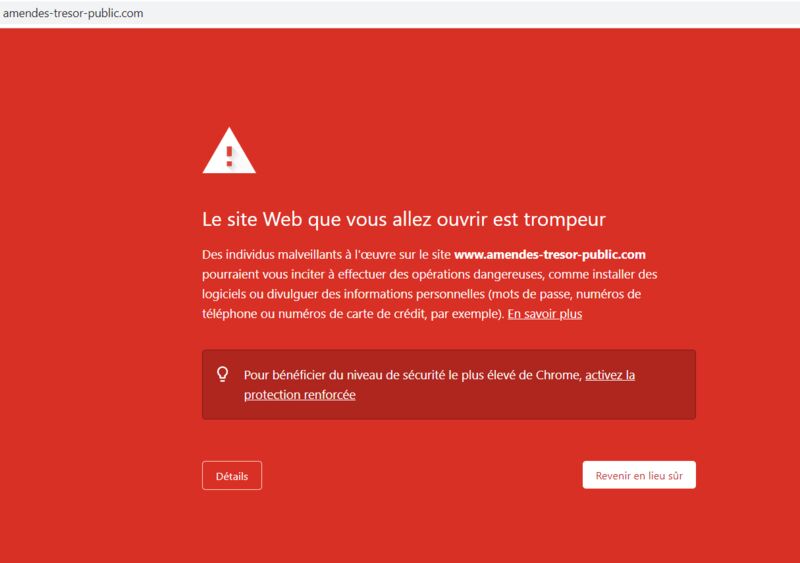Click the bold www.amendes-tresor-public.com domain text

pyautogui.click(x=549, y=254)
